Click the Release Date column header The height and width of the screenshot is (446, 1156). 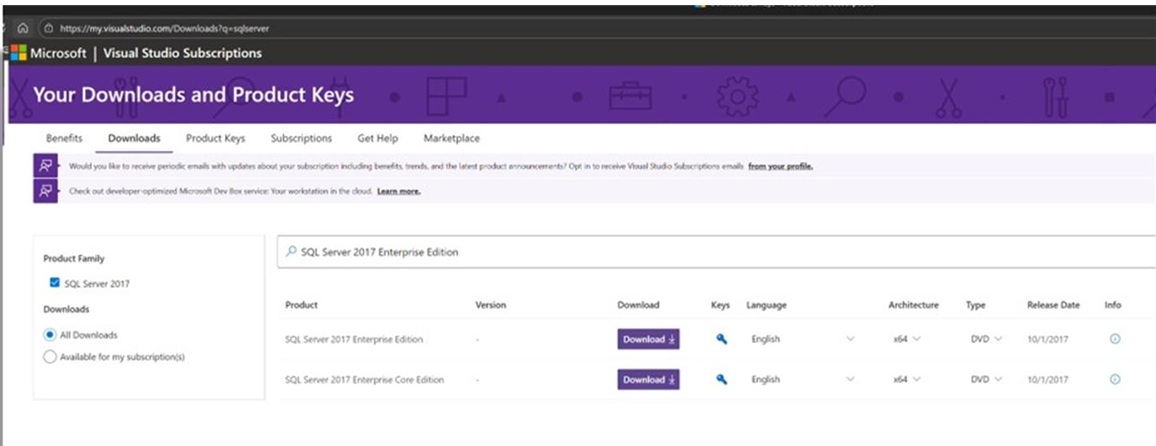coord(1053,305)
